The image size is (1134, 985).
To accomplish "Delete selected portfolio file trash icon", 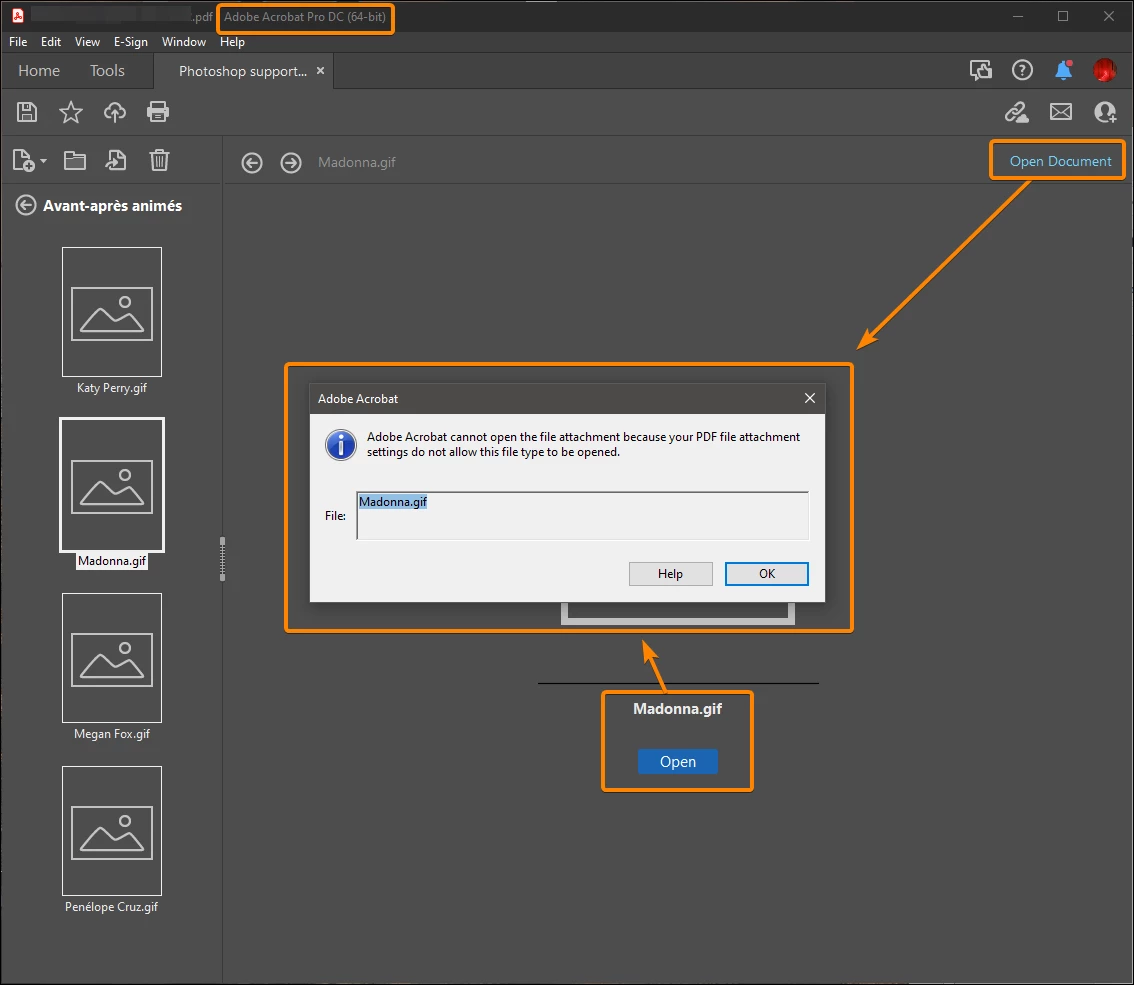I will tap(159, 161).
